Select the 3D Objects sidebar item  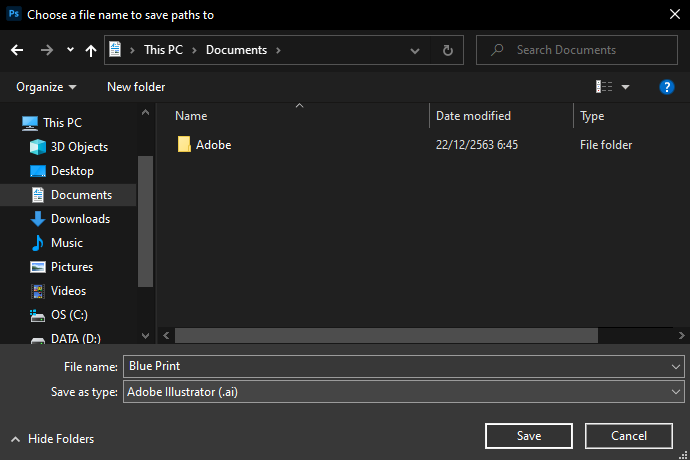coord(79,147)
